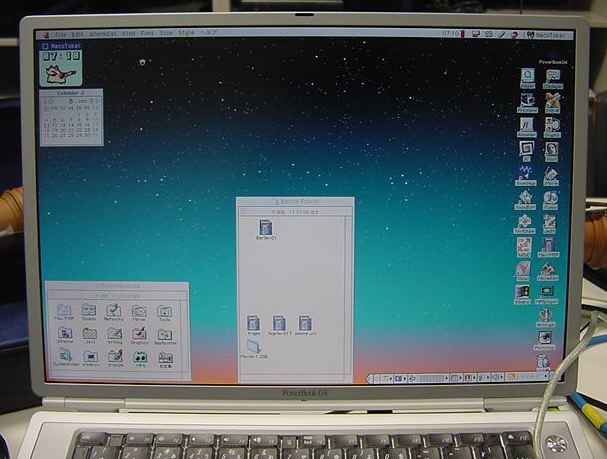The height and width of the screenshot is (459, 607).
Task: Click the center Finder window title bar
Action: (295, 202)
